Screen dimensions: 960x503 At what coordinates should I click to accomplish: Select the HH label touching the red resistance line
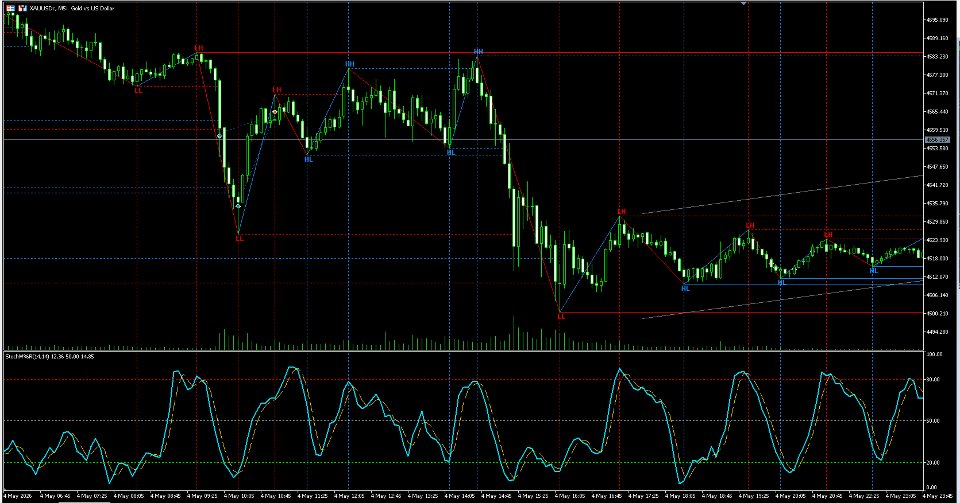click(478, 52)
